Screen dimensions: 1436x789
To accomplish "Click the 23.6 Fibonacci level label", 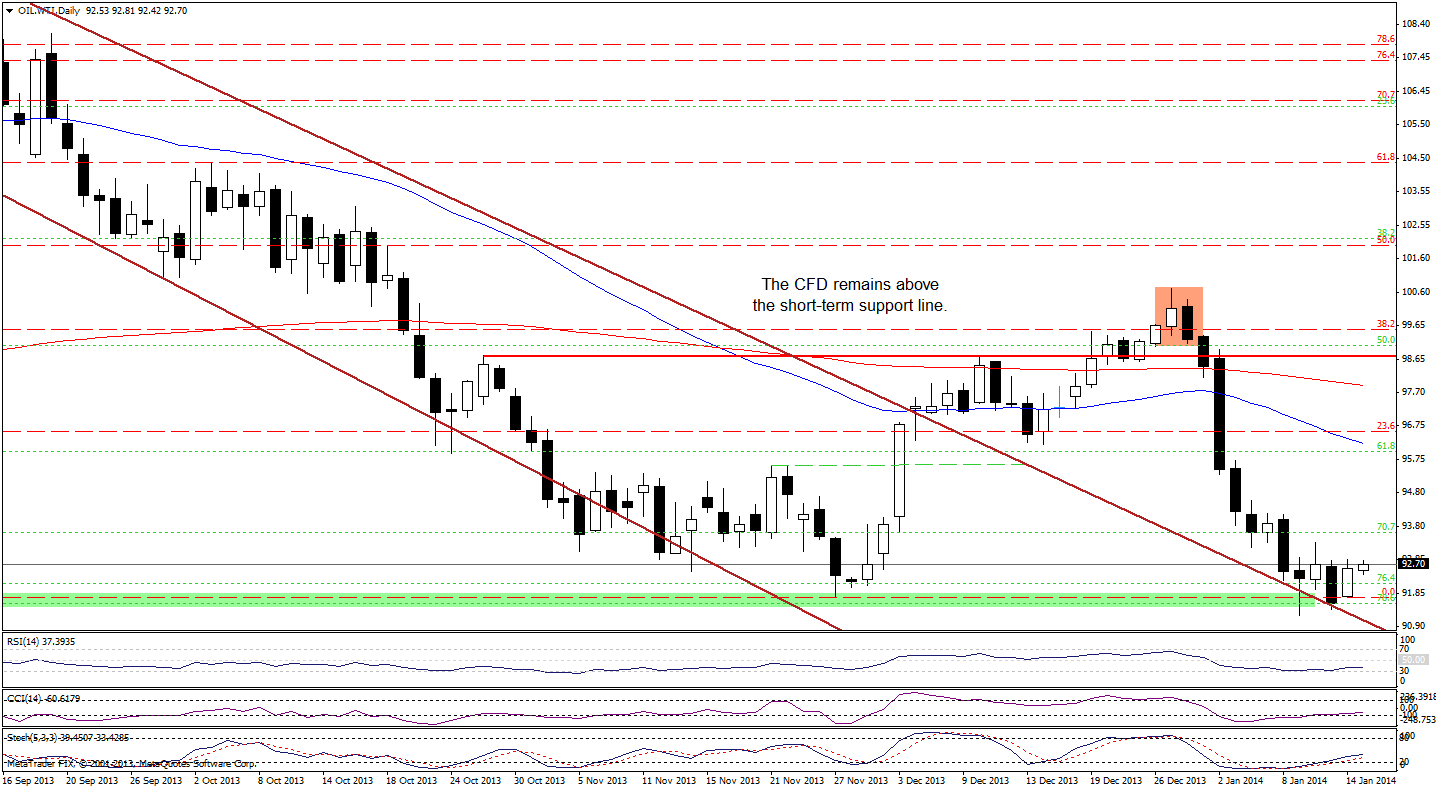I will [x=1386, y=425].
